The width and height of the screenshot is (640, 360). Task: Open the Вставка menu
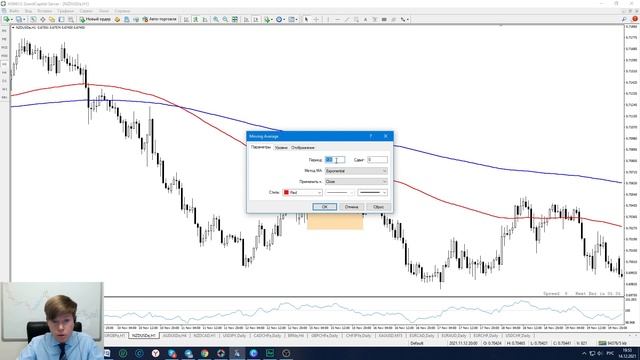pyautogui.click(x=44, y=11)
